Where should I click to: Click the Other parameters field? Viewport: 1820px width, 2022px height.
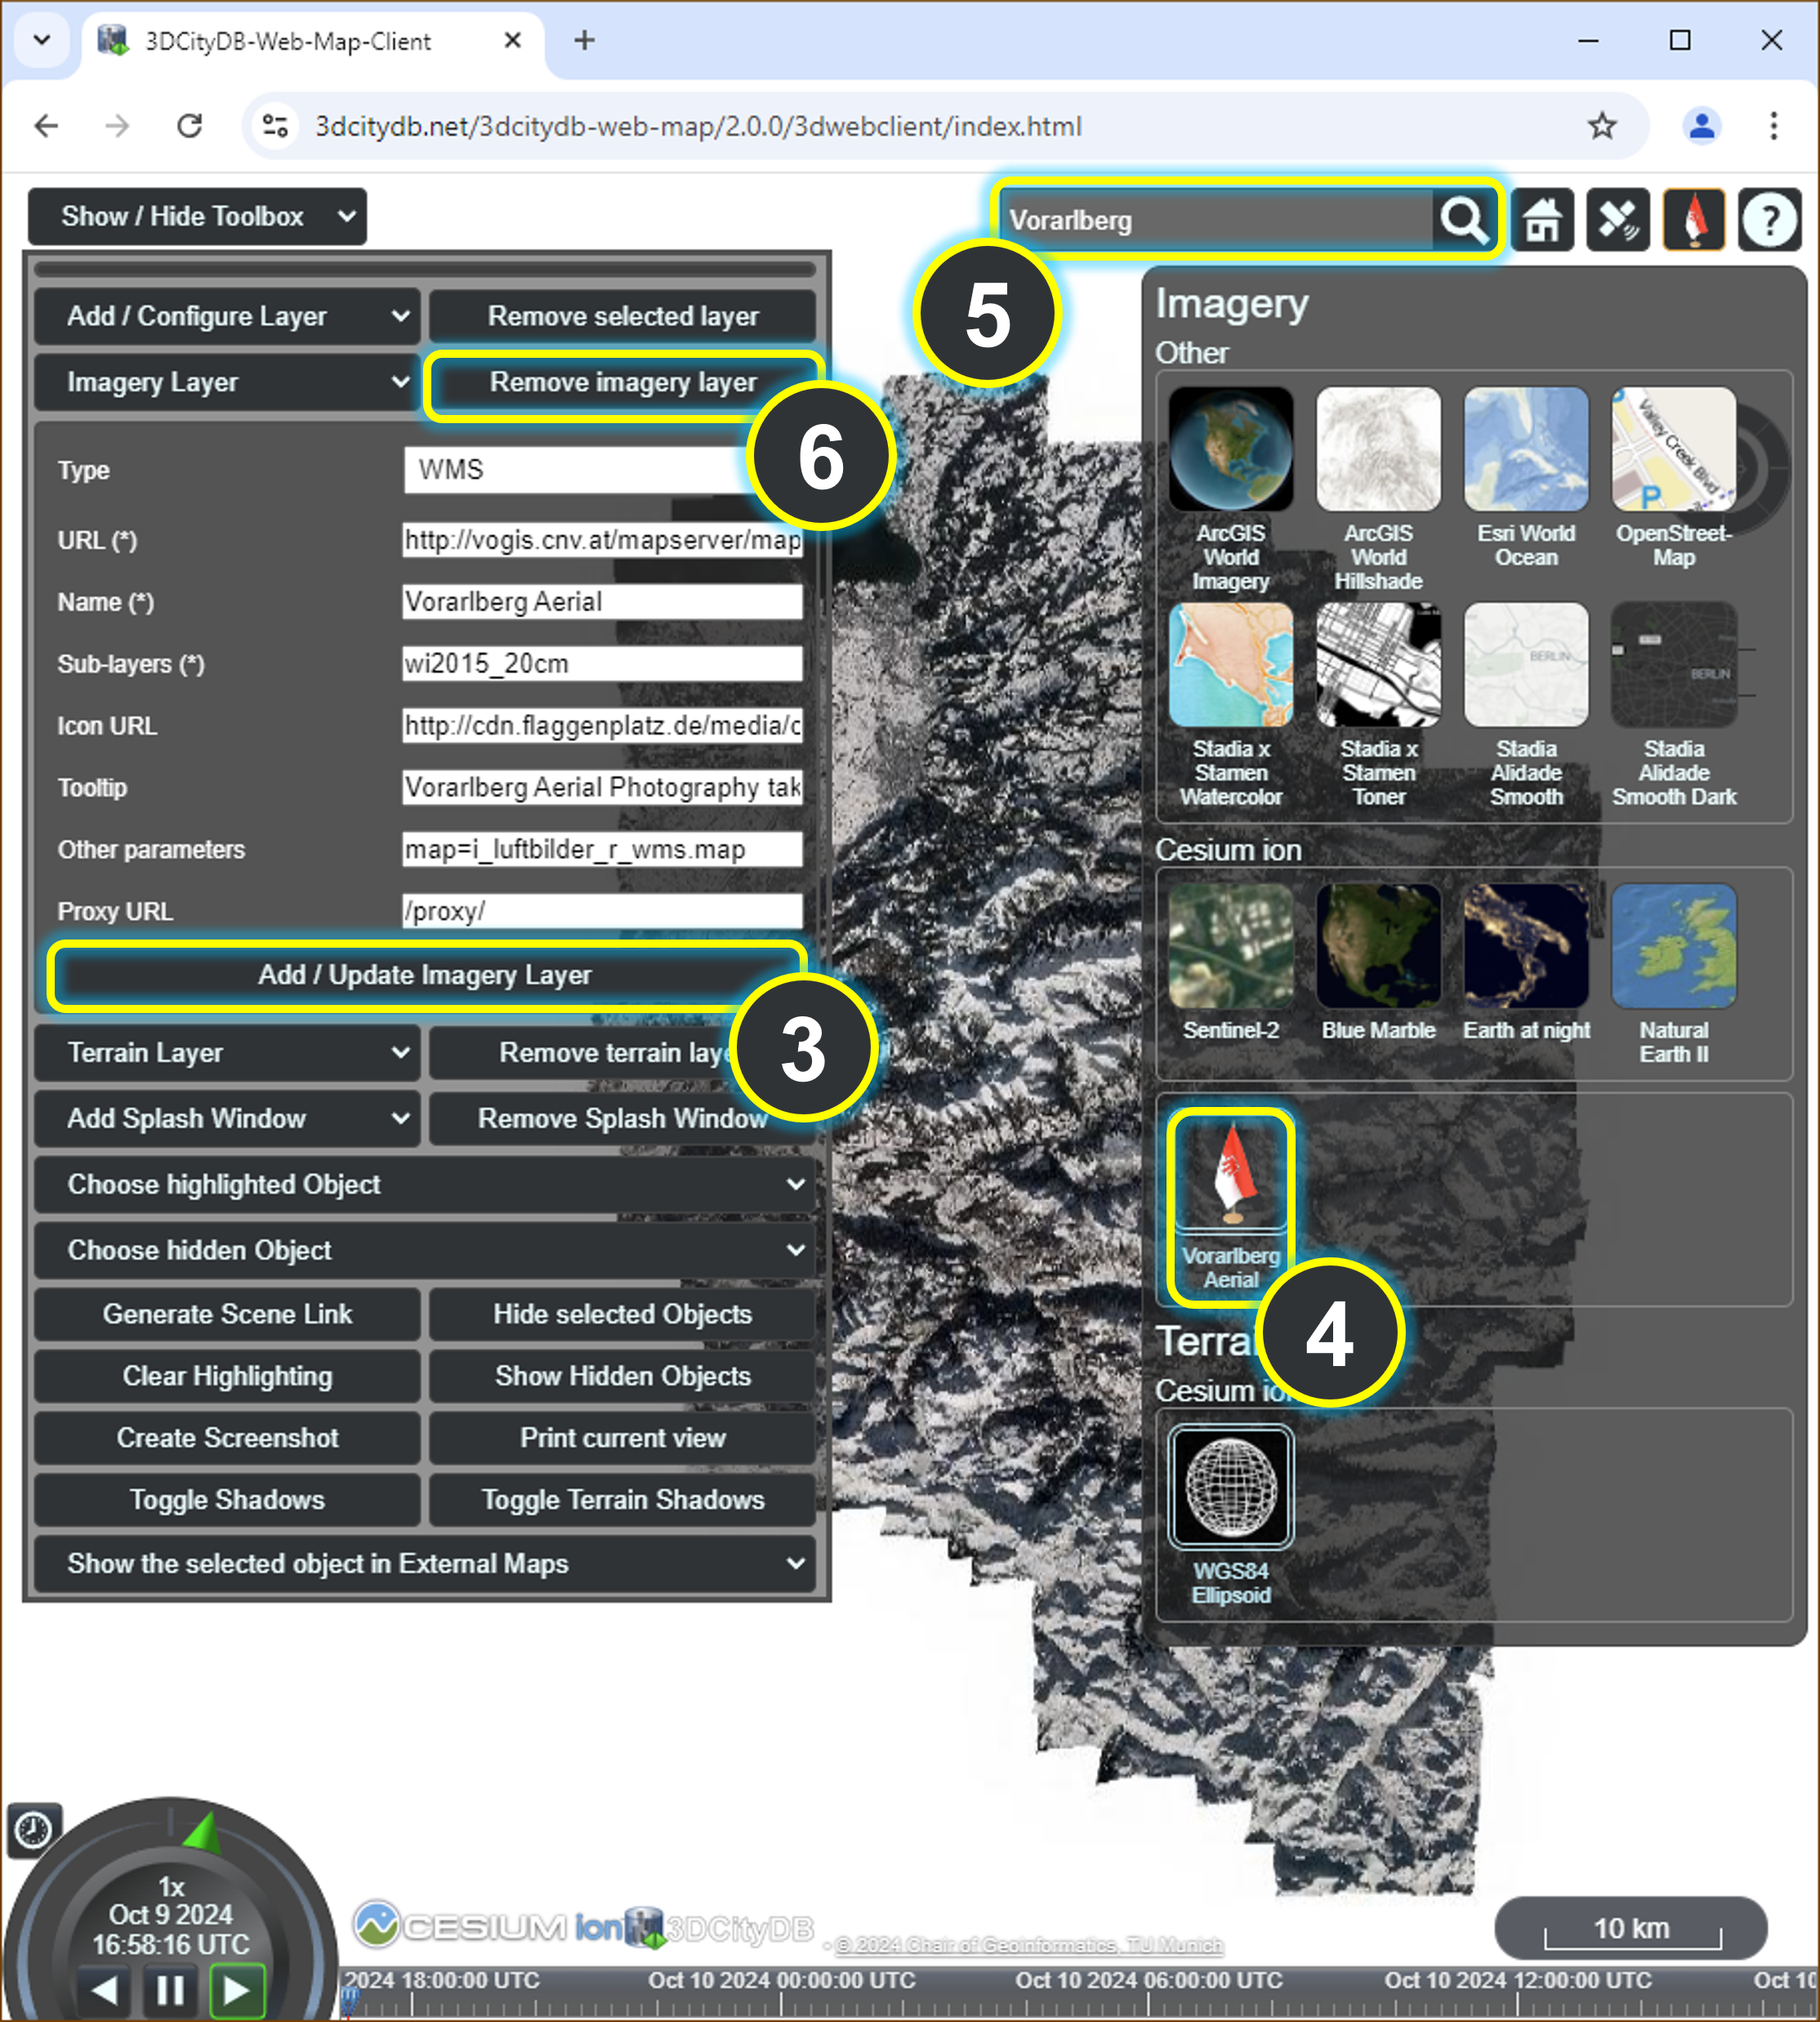(602, 850)
